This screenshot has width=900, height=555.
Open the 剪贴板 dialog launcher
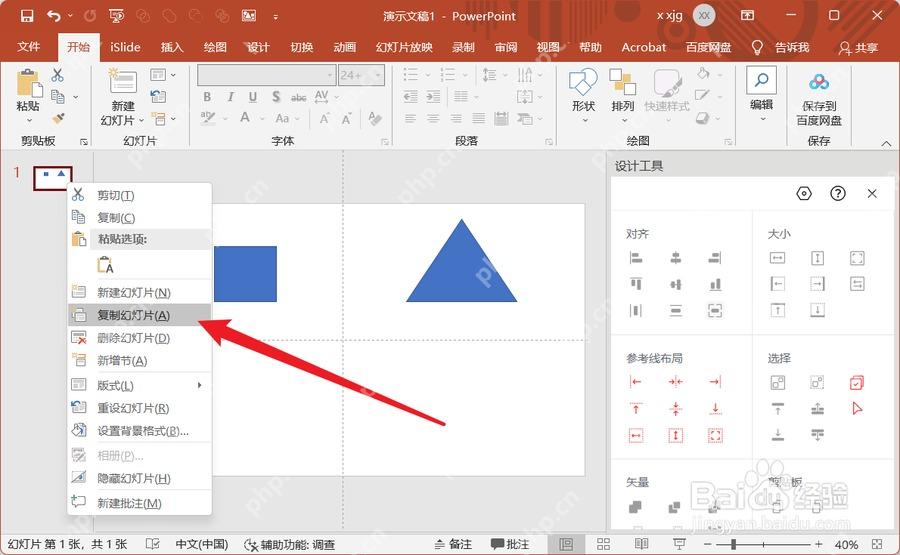coord(84,141)
